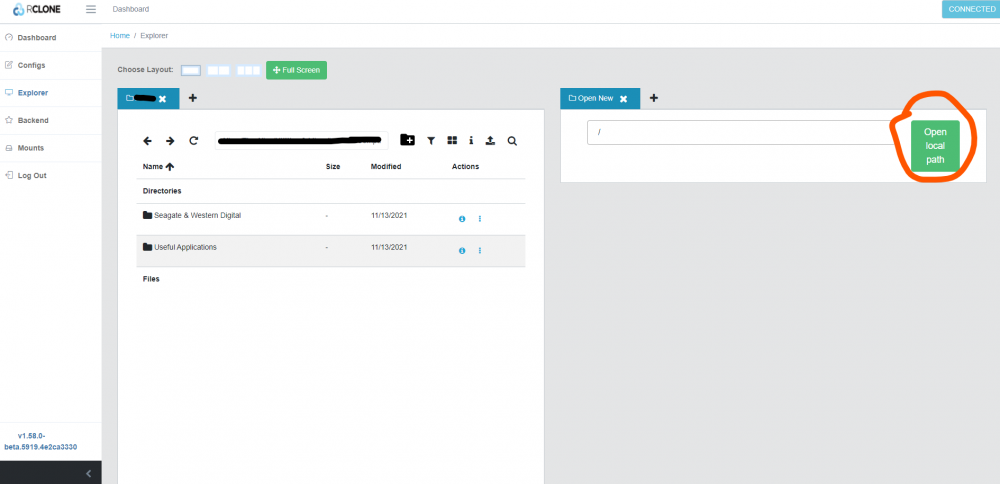
Task: Close the redacted left pane tab
Action: click(163, 99)
